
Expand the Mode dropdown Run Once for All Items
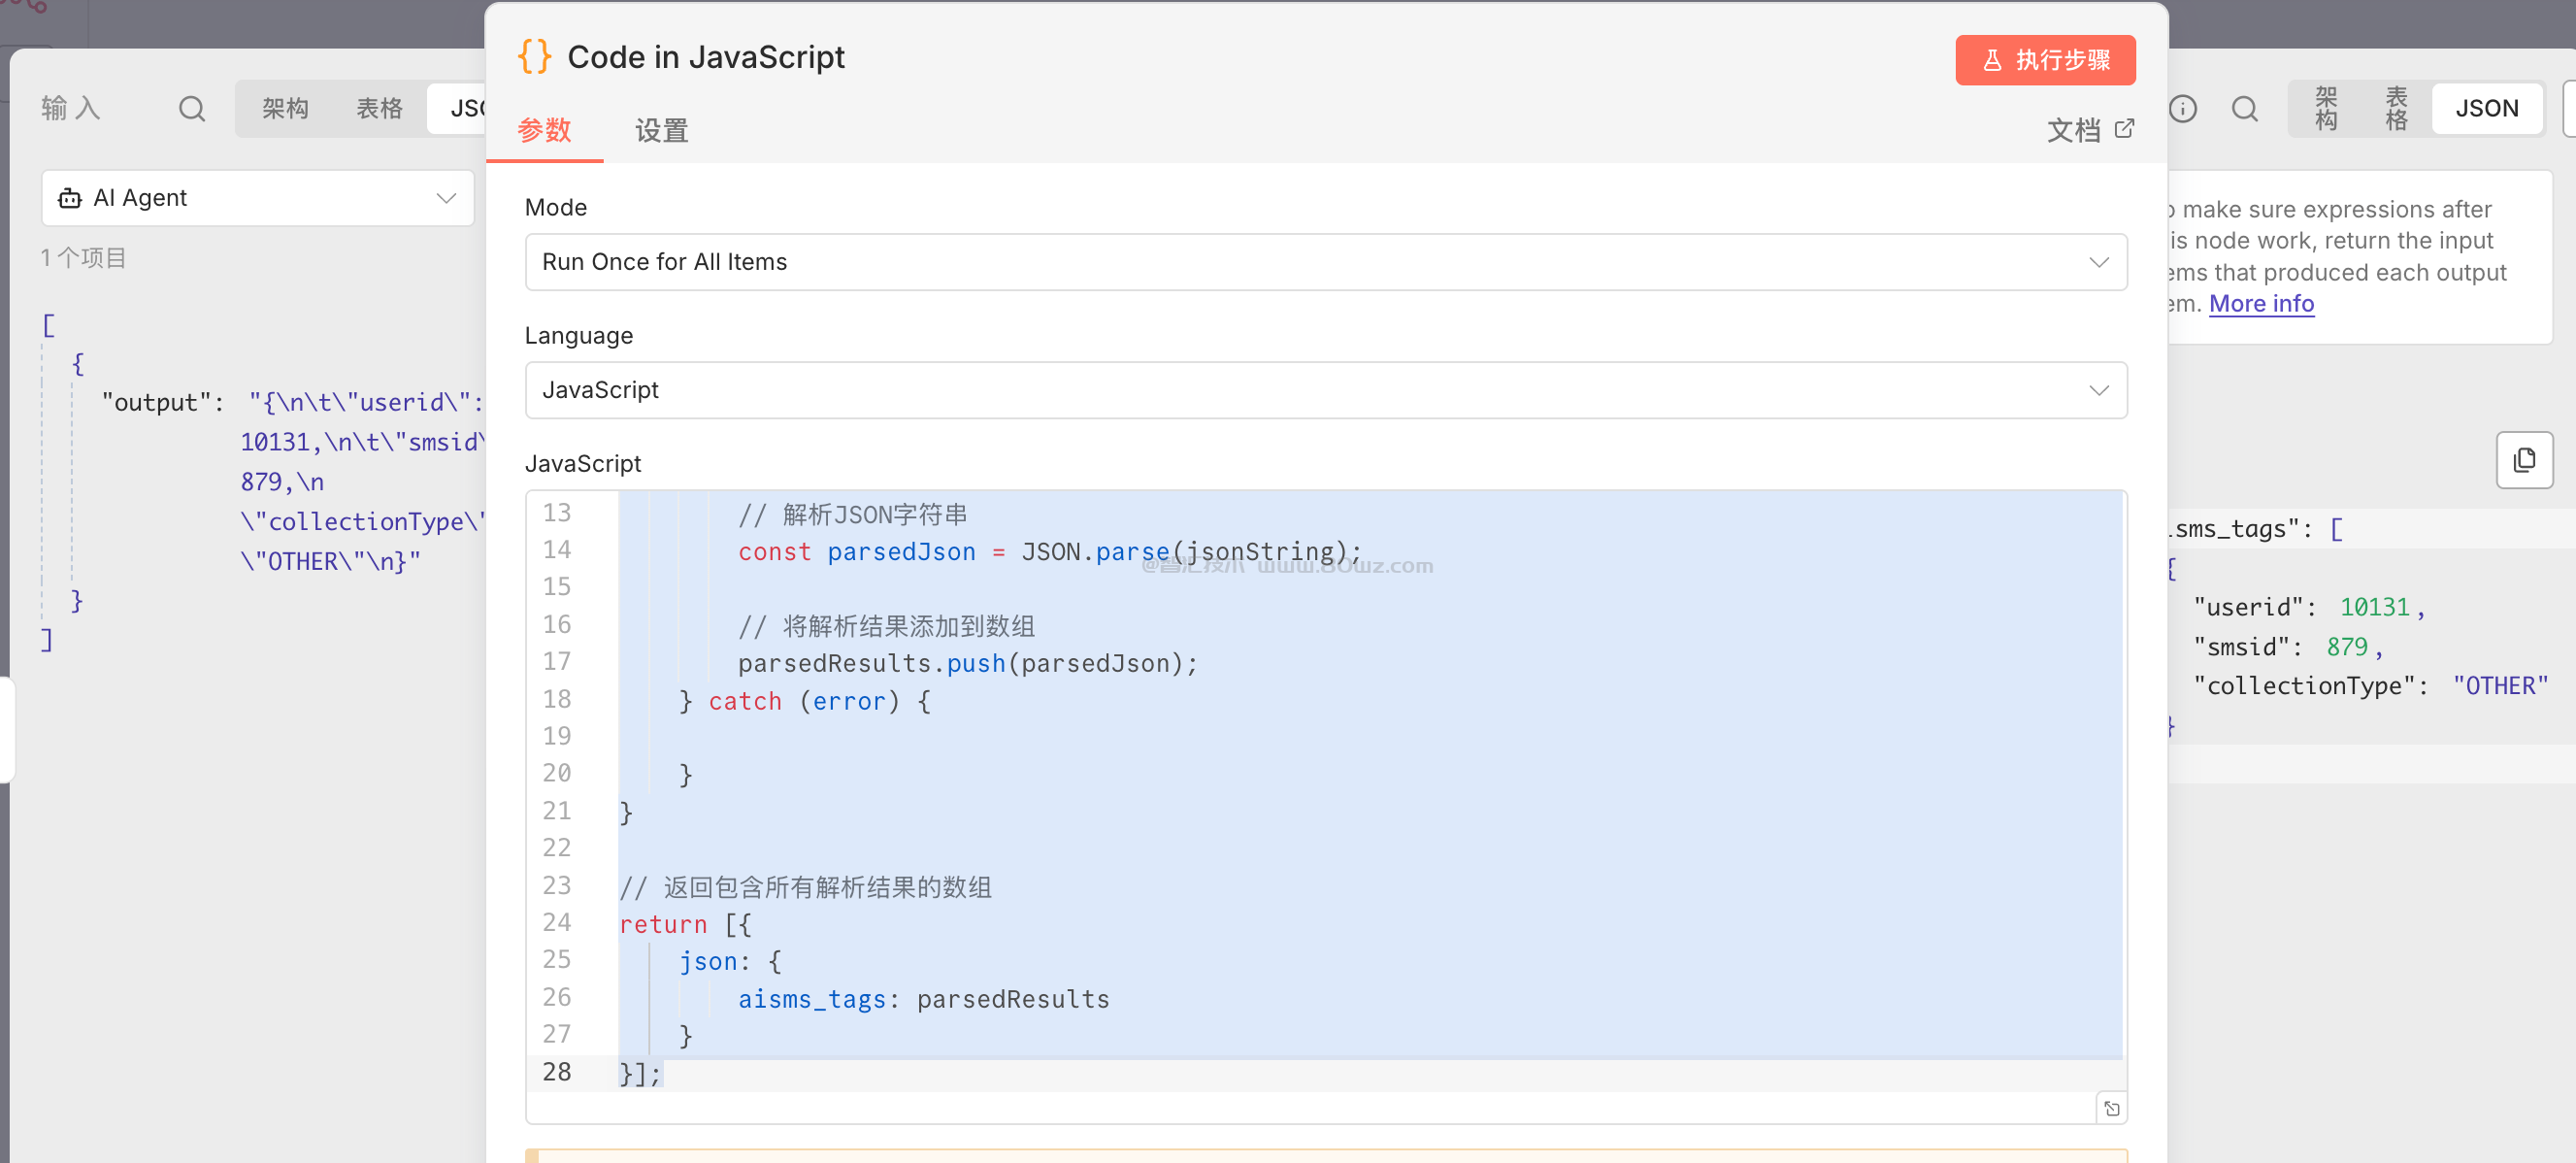click(1325, 262)
